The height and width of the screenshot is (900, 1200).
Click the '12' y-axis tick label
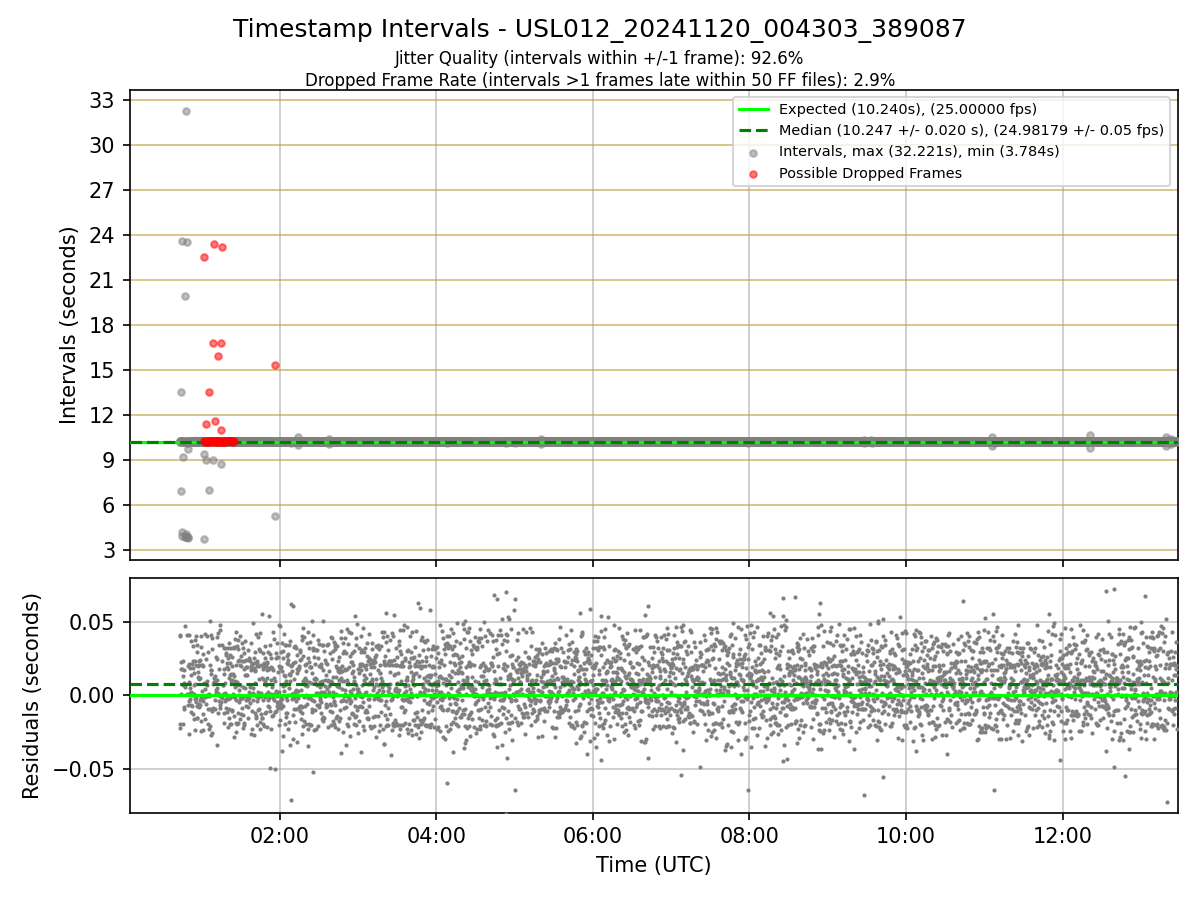coord(105,415)
